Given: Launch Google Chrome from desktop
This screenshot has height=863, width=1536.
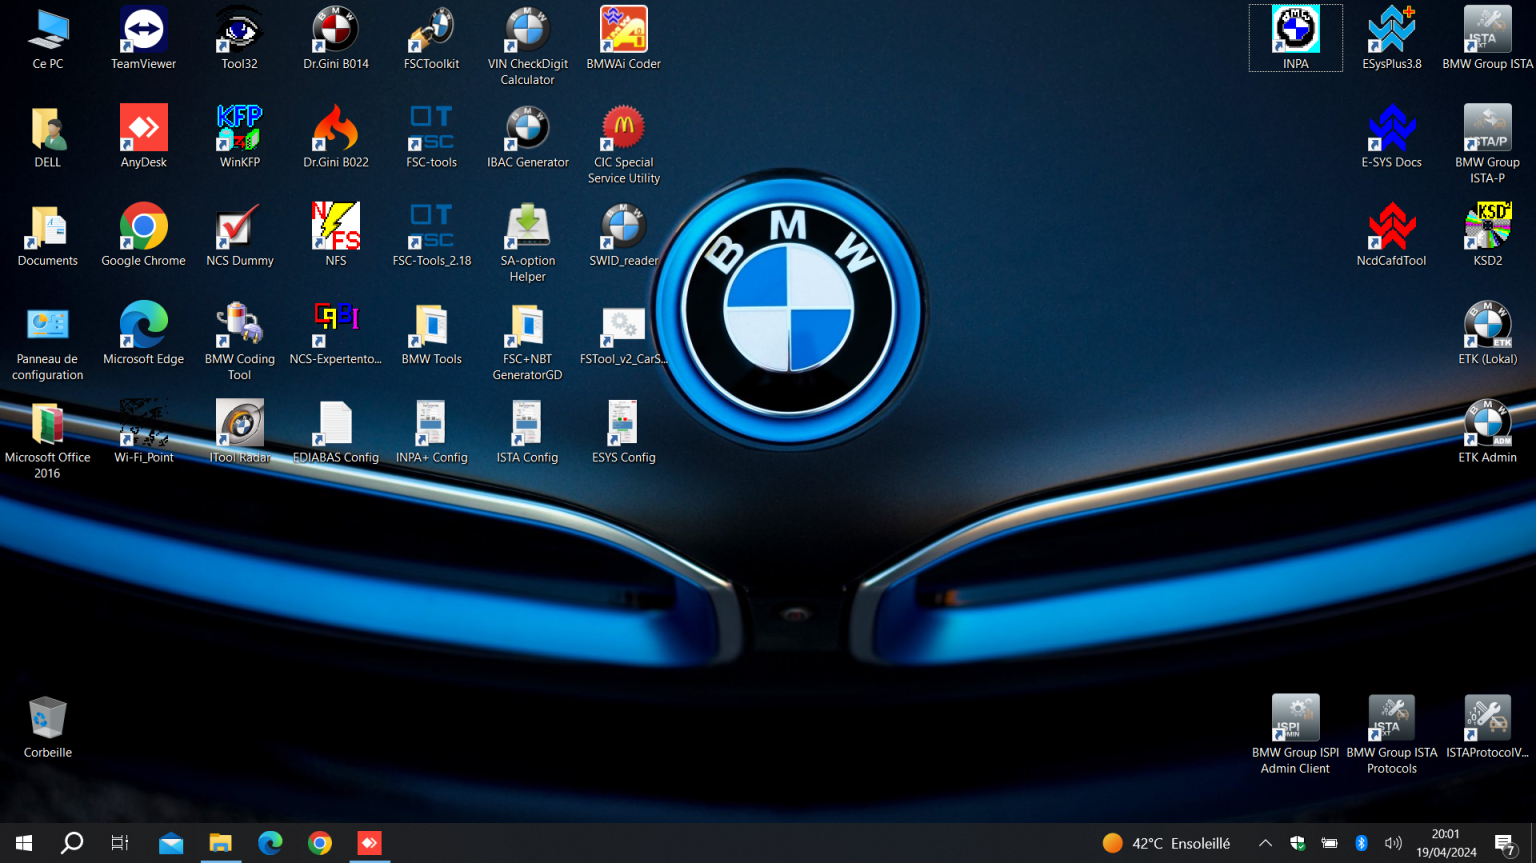Looking at the screenshot, I should 143,234.
